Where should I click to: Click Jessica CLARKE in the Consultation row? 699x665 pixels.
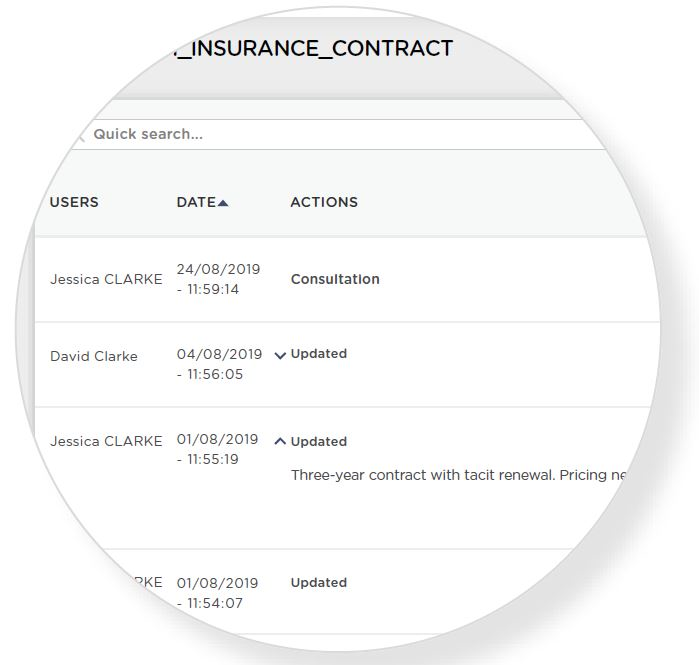tap(106, 279)
